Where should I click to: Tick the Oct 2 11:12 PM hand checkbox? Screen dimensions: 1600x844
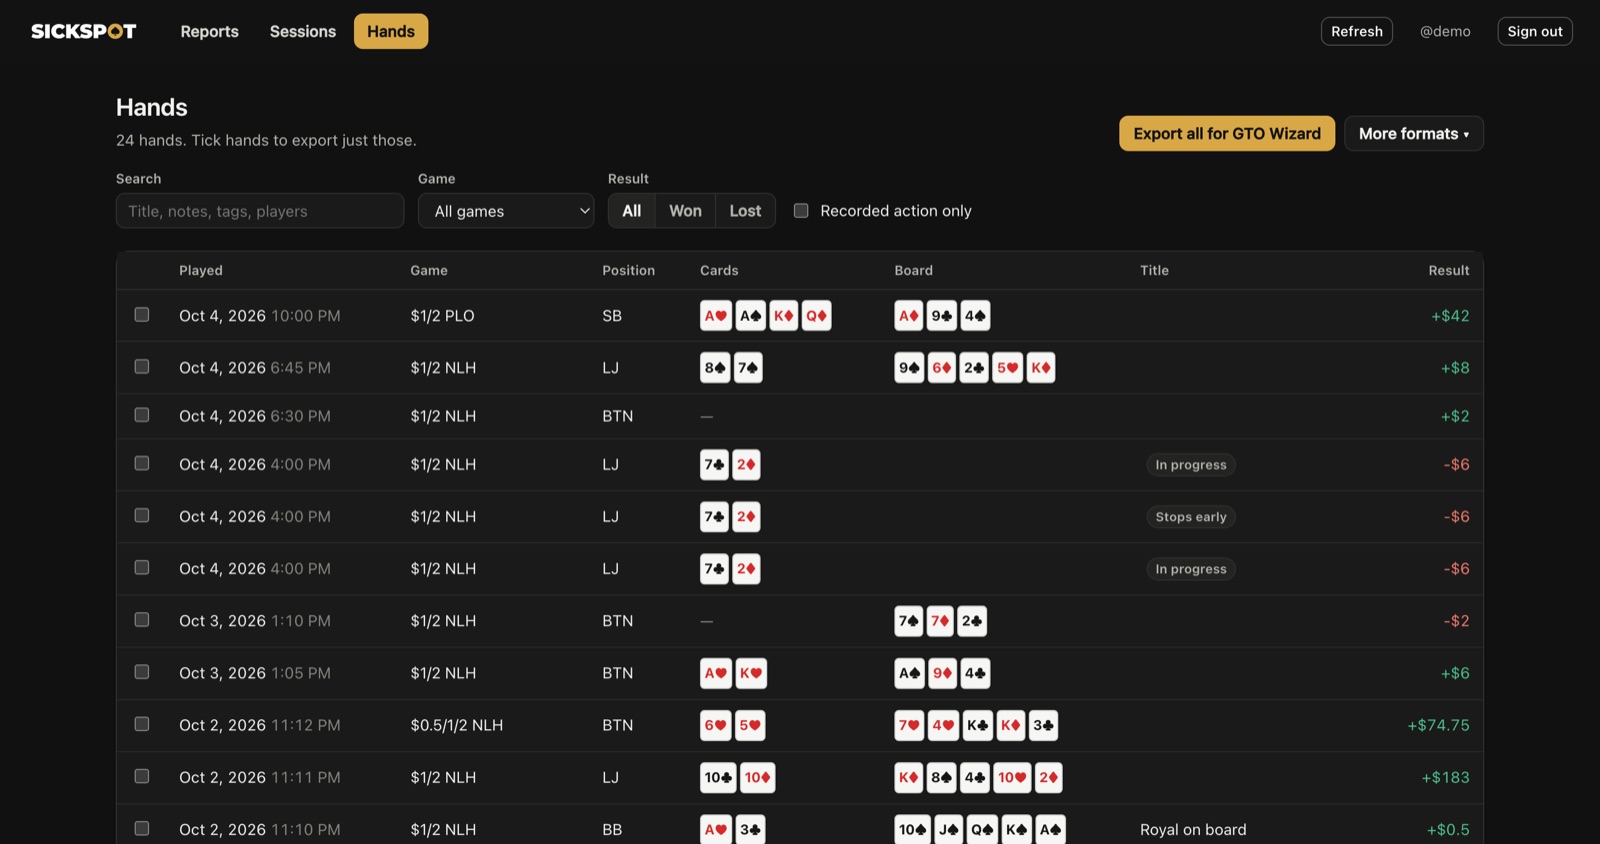pyautogui.click(x=142, y=723)
